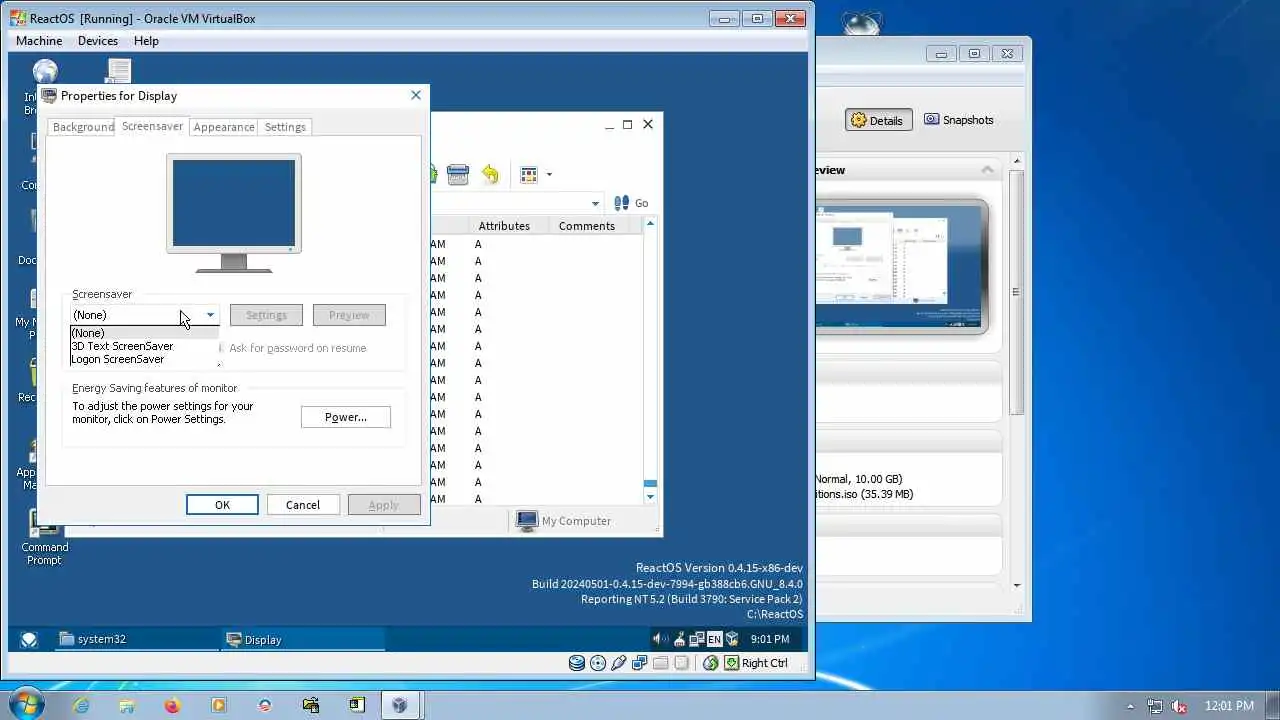Image resolution: width=1280 pixels, height=720 pixels.
Task: Click the file list scroll up arrow
Action: 650,224
